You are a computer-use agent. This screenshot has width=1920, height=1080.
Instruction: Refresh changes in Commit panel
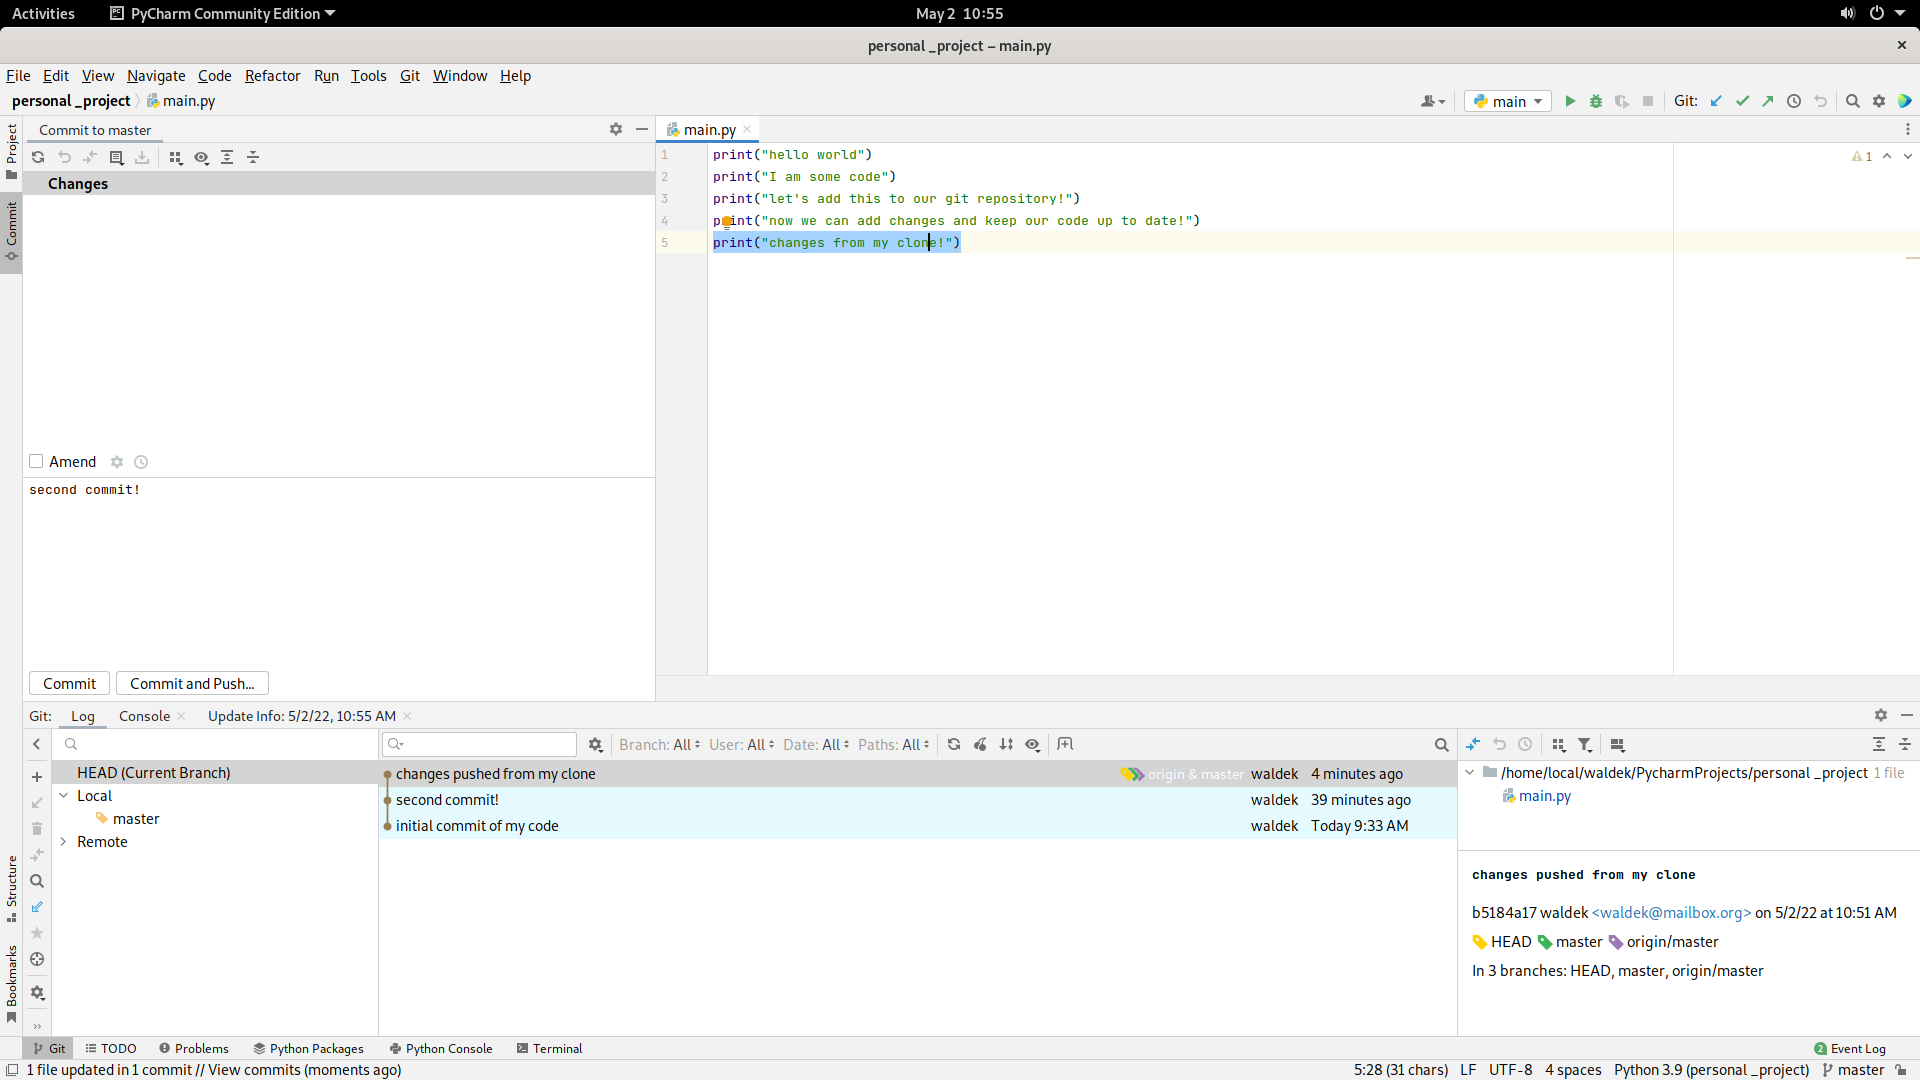click(x=38, y=157)
